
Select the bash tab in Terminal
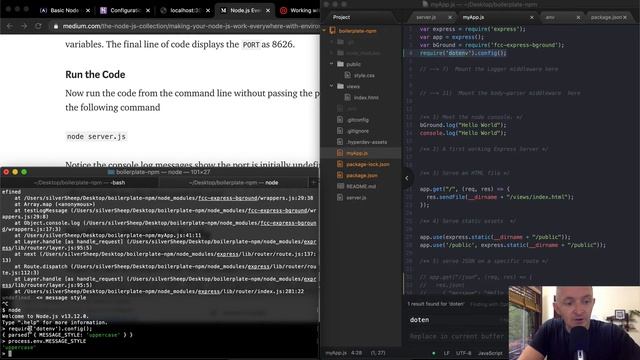click(x=79, y=183)
